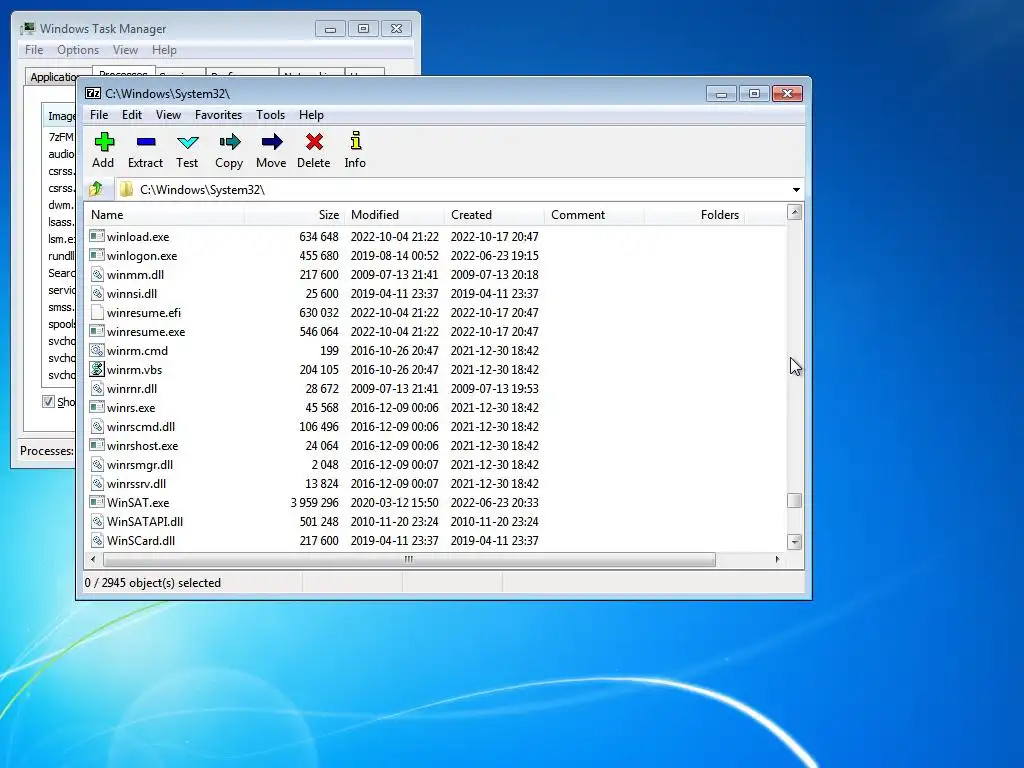Click the scroll up arrow of file list
Screen dimensions: 1024x768
(794, 212)
